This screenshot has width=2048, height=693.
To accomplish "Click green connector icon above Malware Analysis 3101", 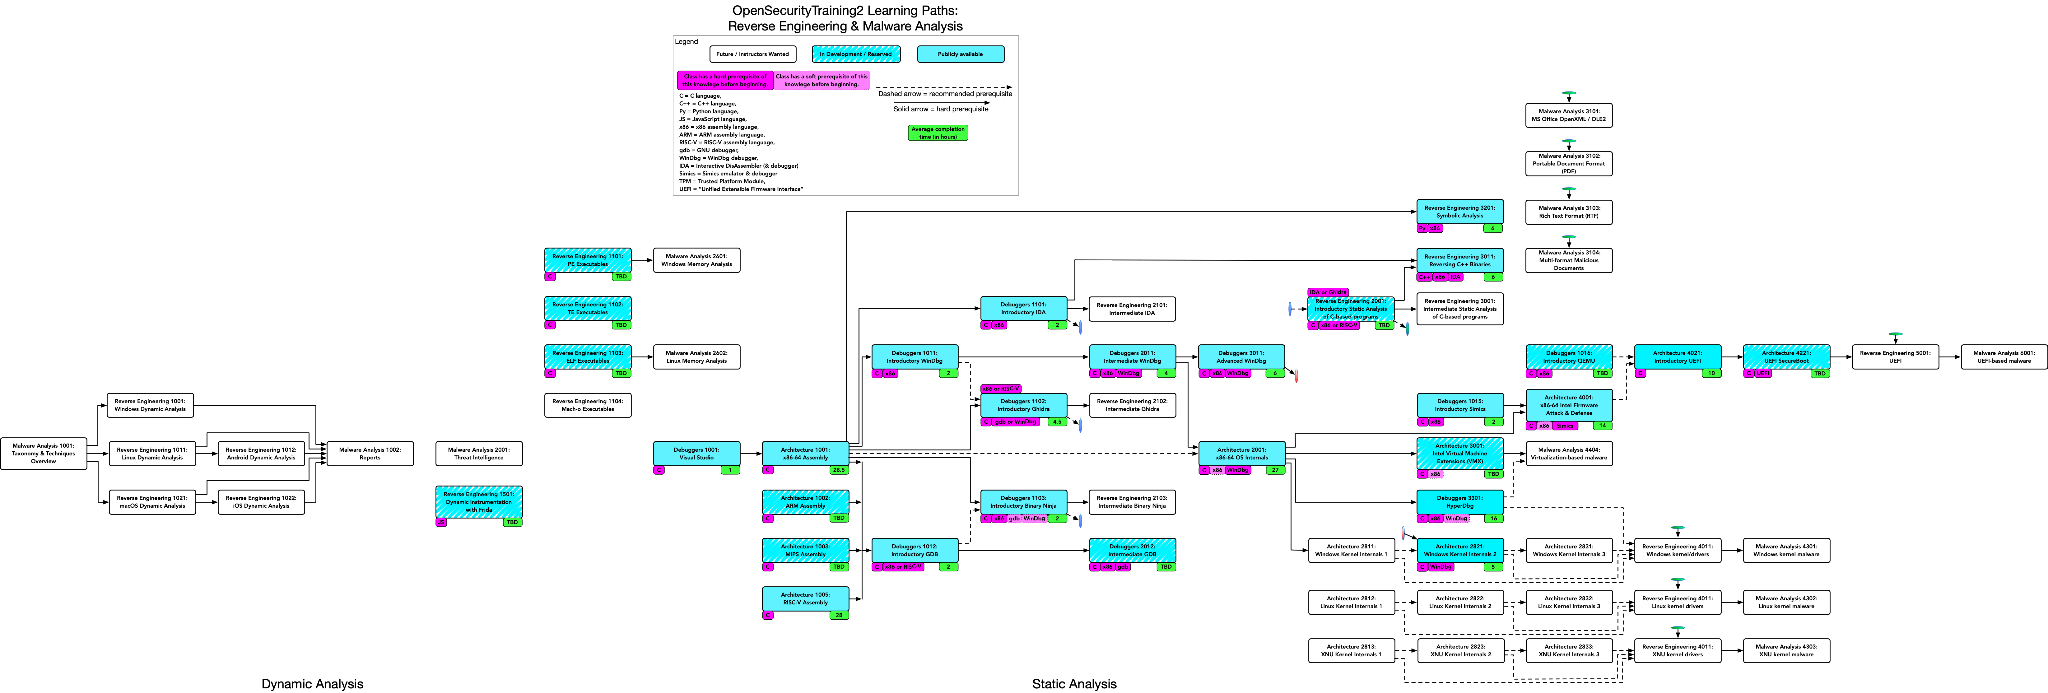I will 1569,95.
